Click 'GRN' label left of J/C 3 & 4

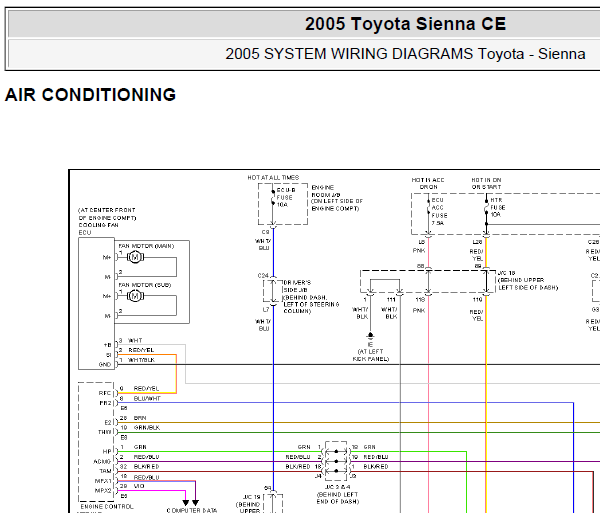coord(304,447)
